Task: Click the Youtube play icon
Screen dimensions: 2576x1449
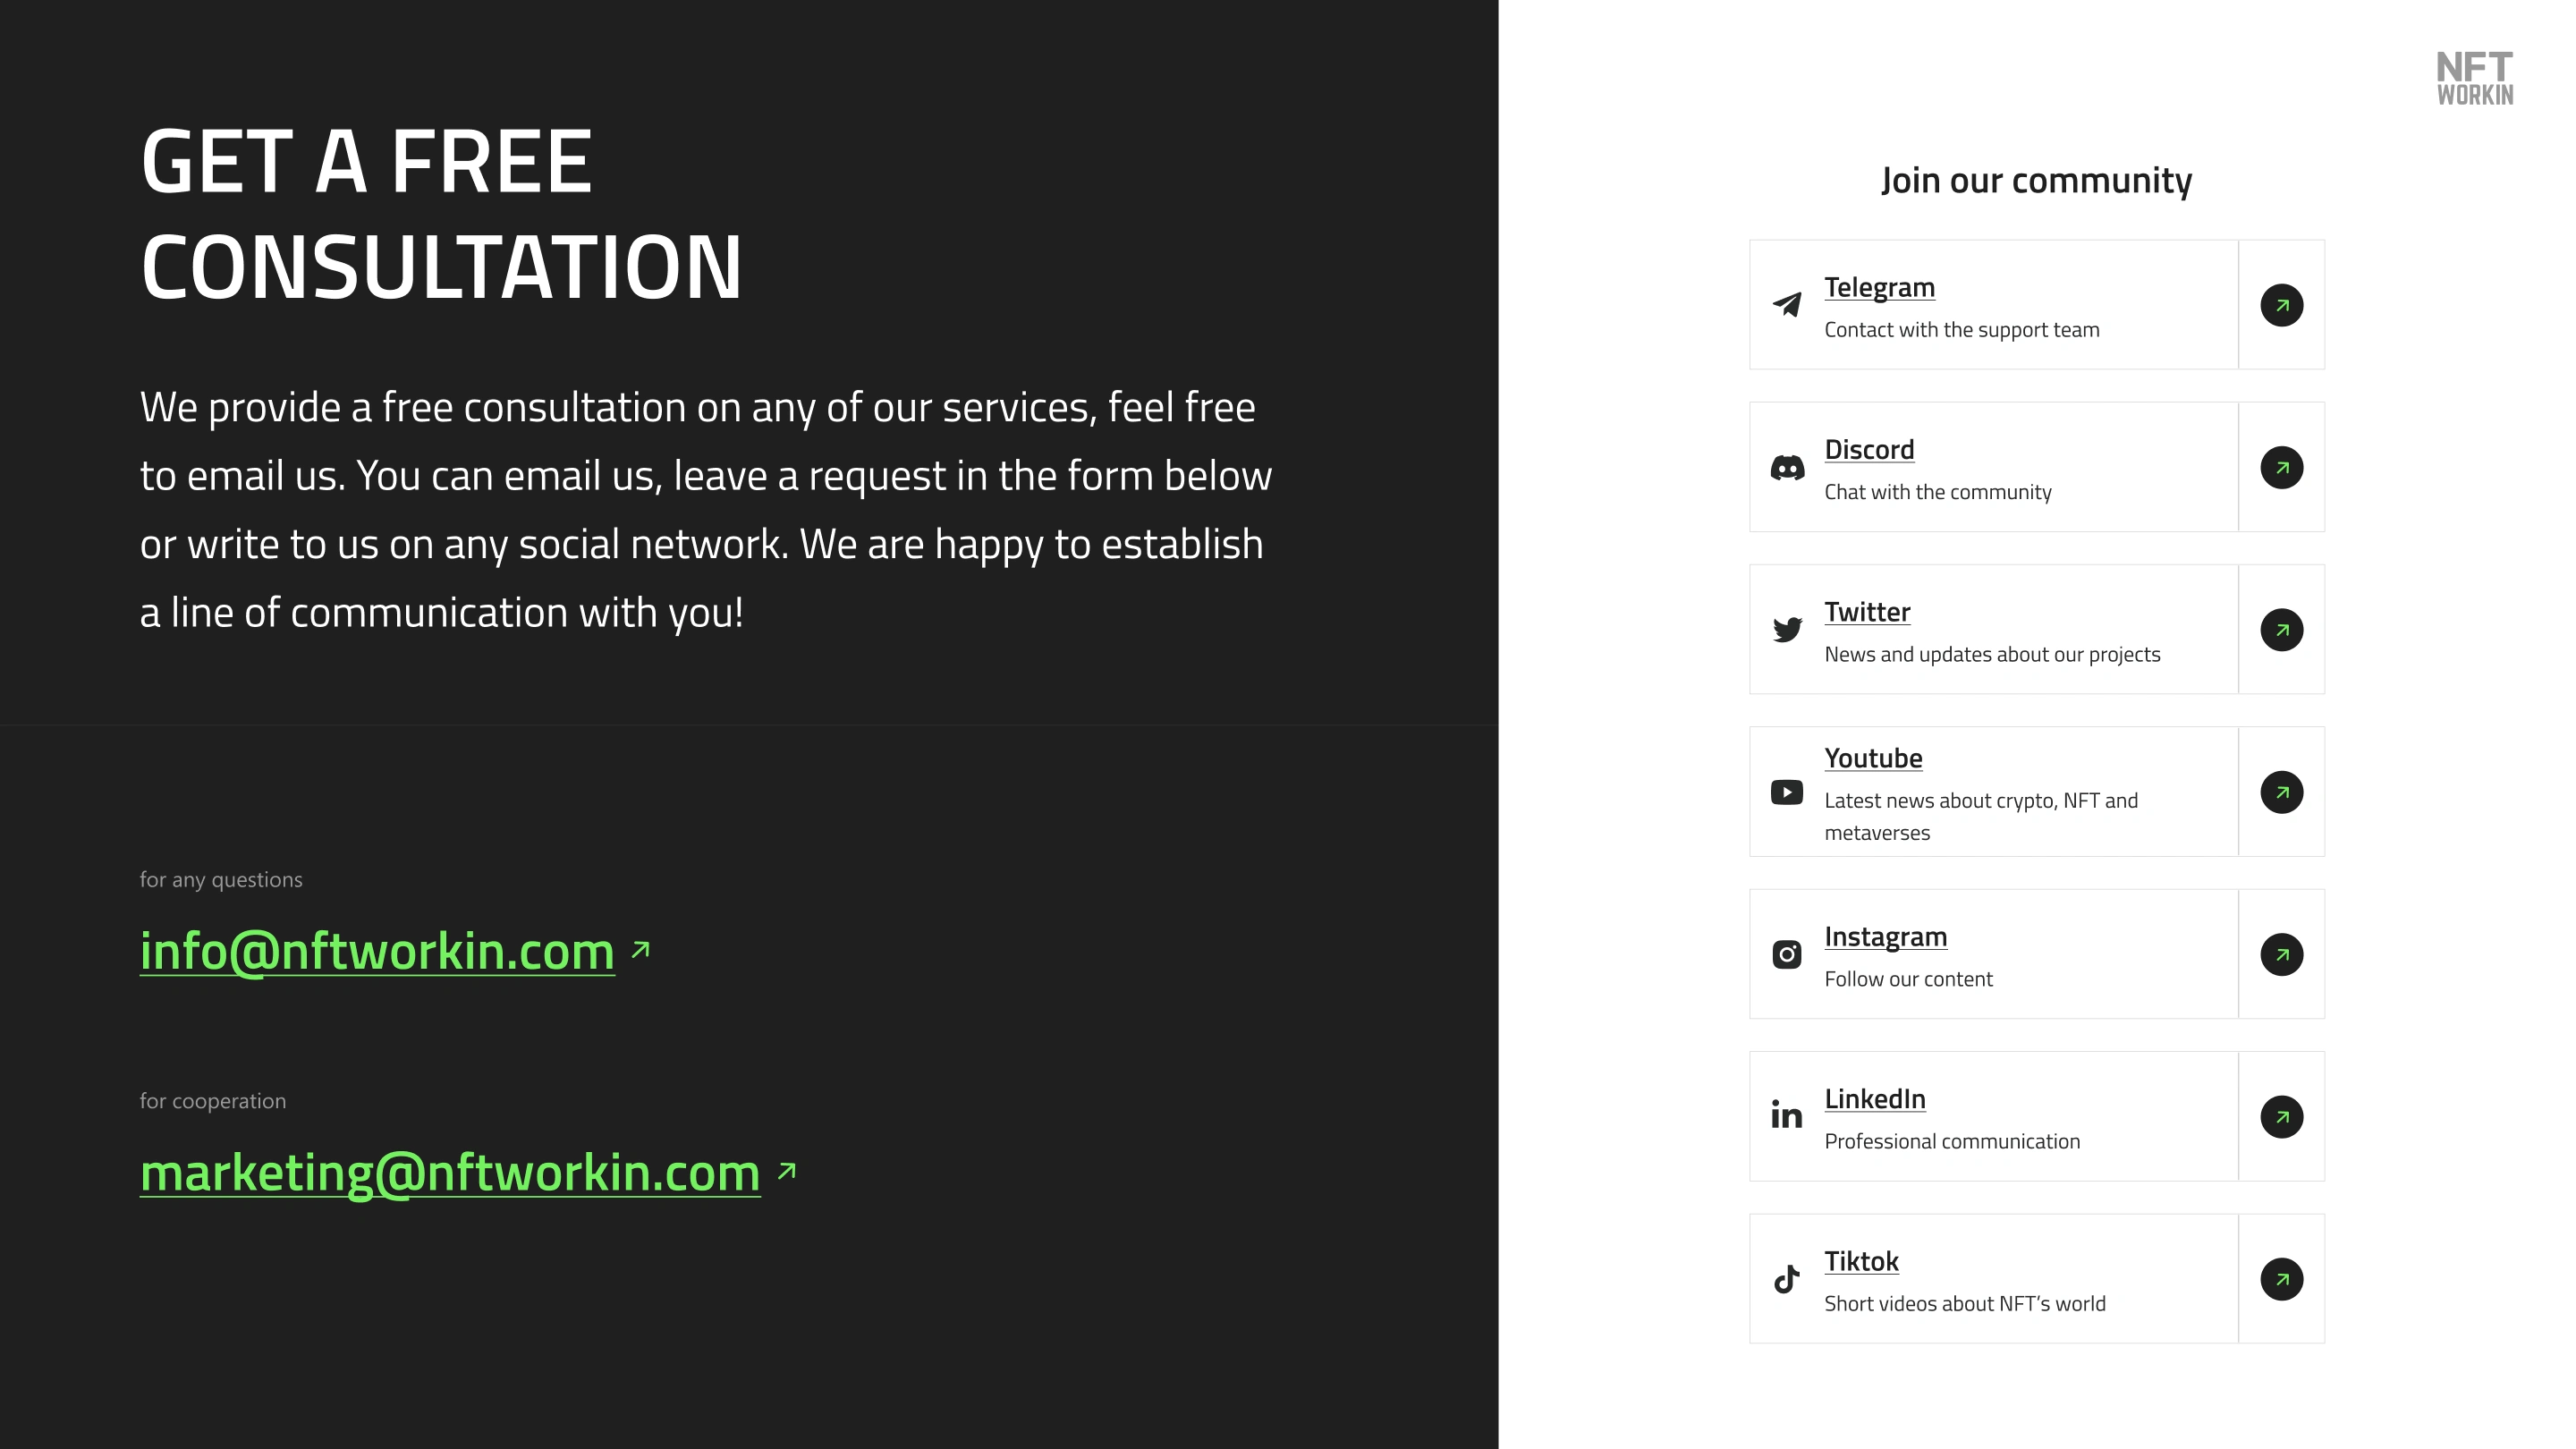Action: pyautogui.click(x=1787, y=792)
